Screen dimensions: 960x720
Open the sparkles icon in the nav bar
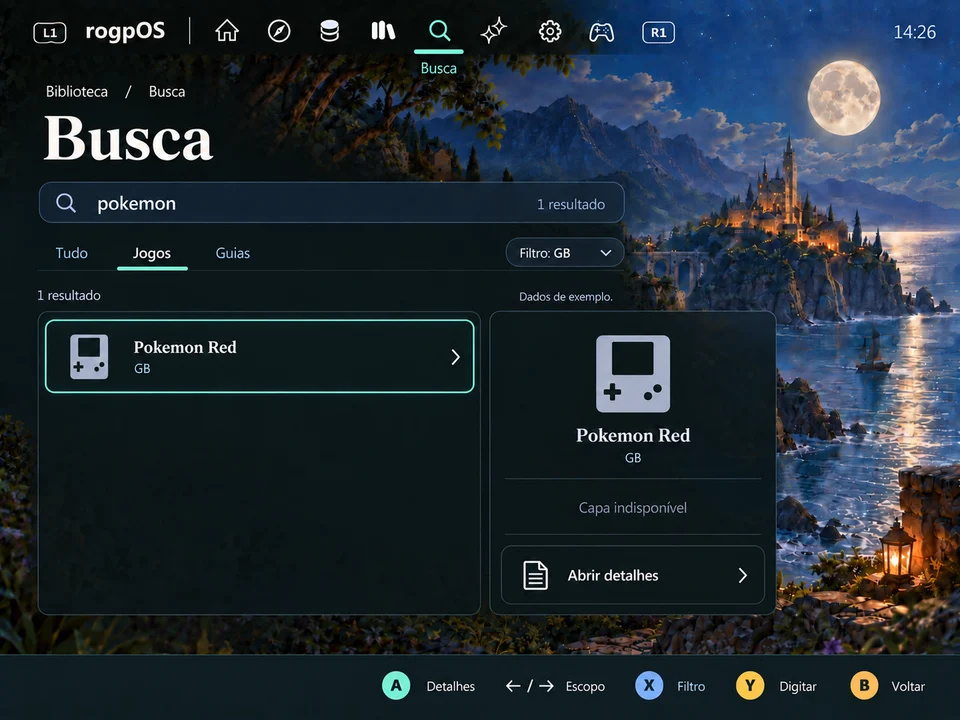(493, 31)
